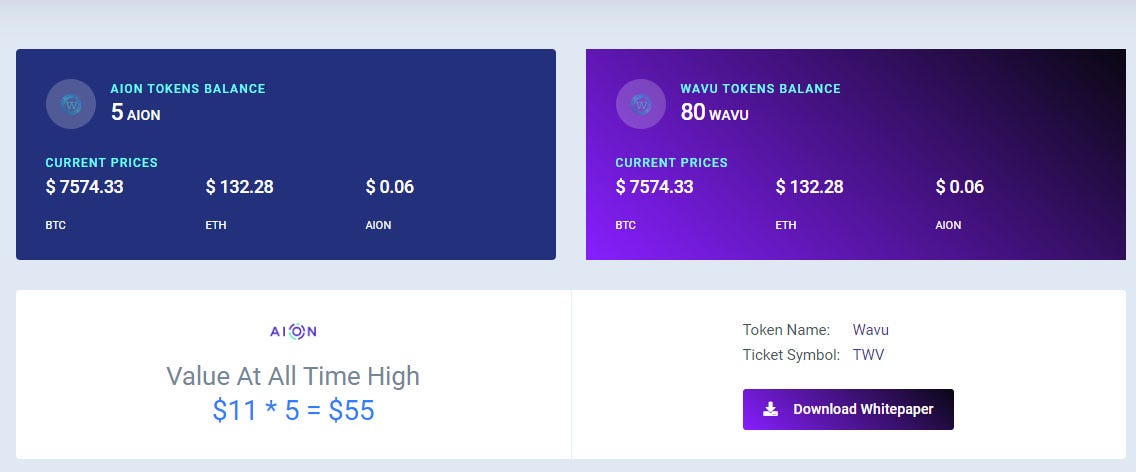Click the download icon in Whitepaper button

771,409
